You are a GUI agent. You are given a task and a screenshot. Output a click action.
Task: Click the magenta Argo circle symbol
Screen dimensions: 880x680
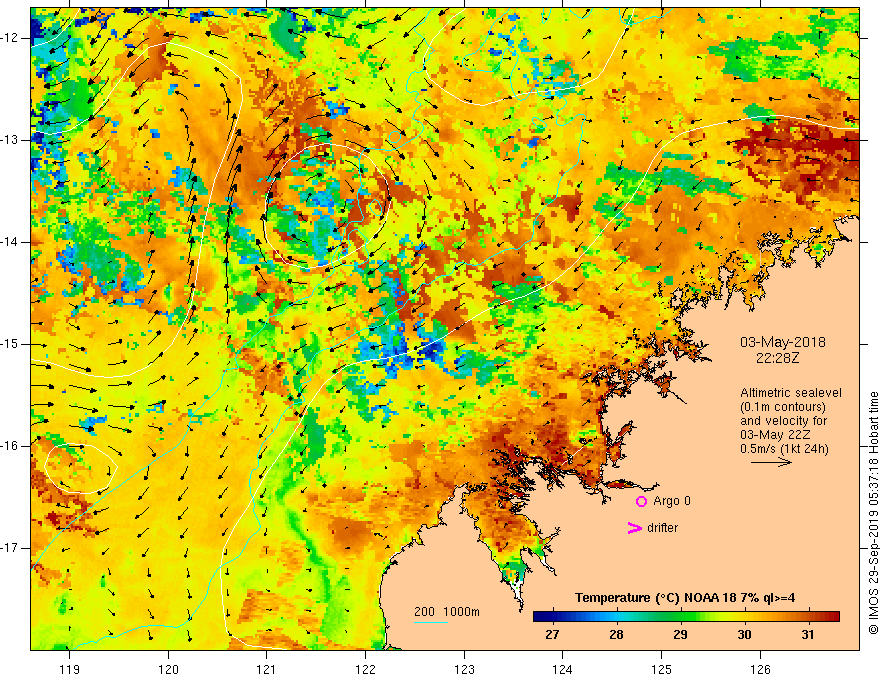pyautogui.click(x=641, y=501)
